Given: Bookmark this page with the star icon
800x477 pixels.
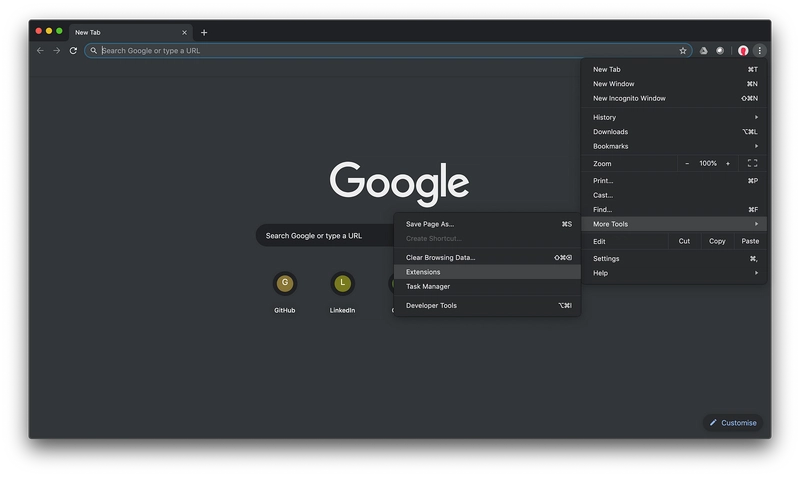Looking at the screenshot, I should click(683, 51).
